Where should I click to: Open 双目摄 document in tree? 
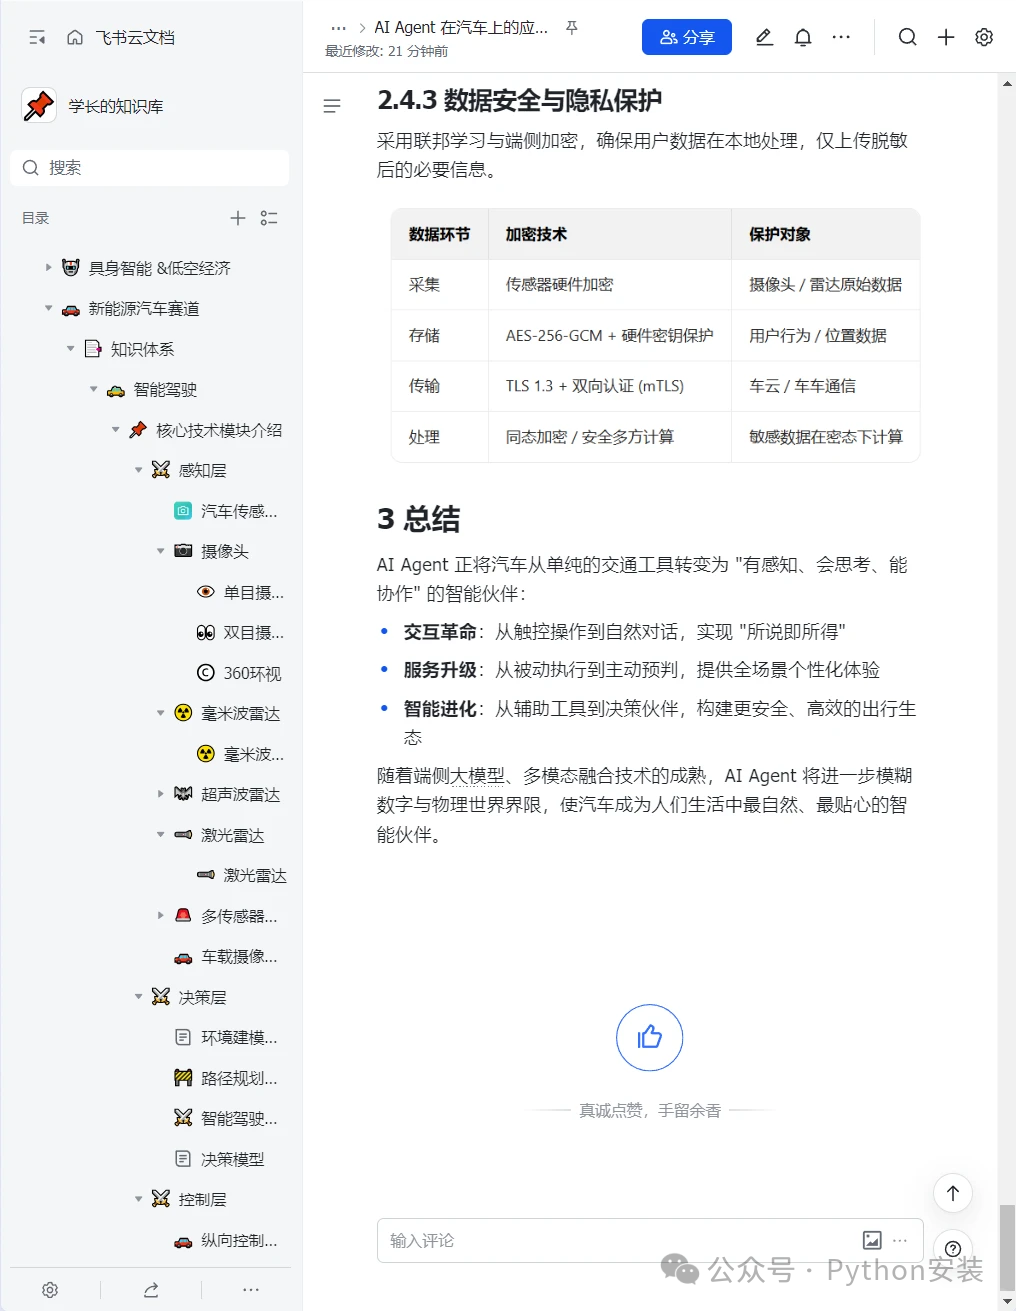click(253, 632)
